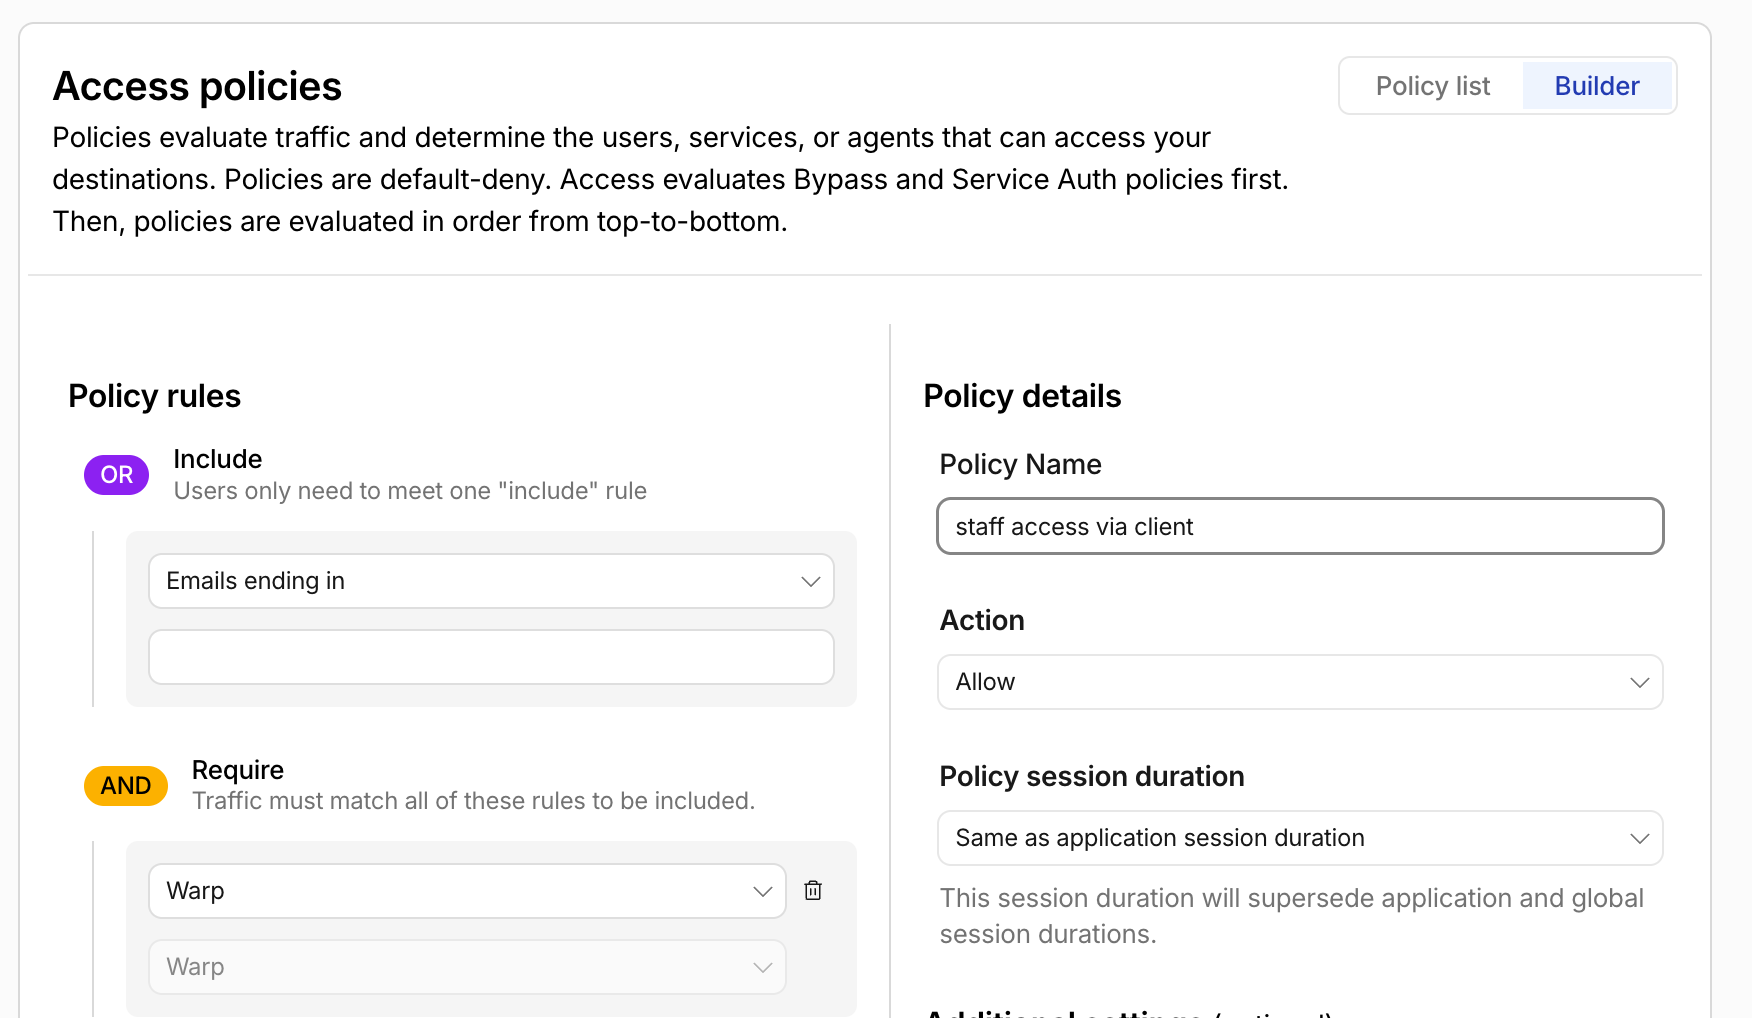This screenshot has width=1752, height=1018.
Task: Switch to the Policy list tab
Action: [1432, 86]
